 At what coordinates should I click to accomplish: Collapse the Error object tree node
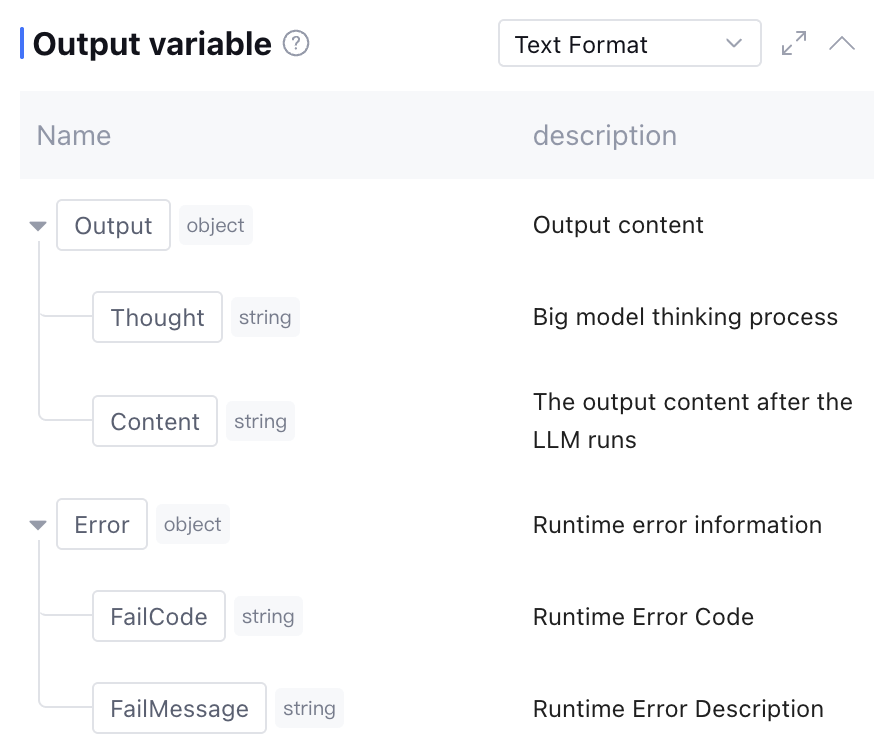pos(38,525)
